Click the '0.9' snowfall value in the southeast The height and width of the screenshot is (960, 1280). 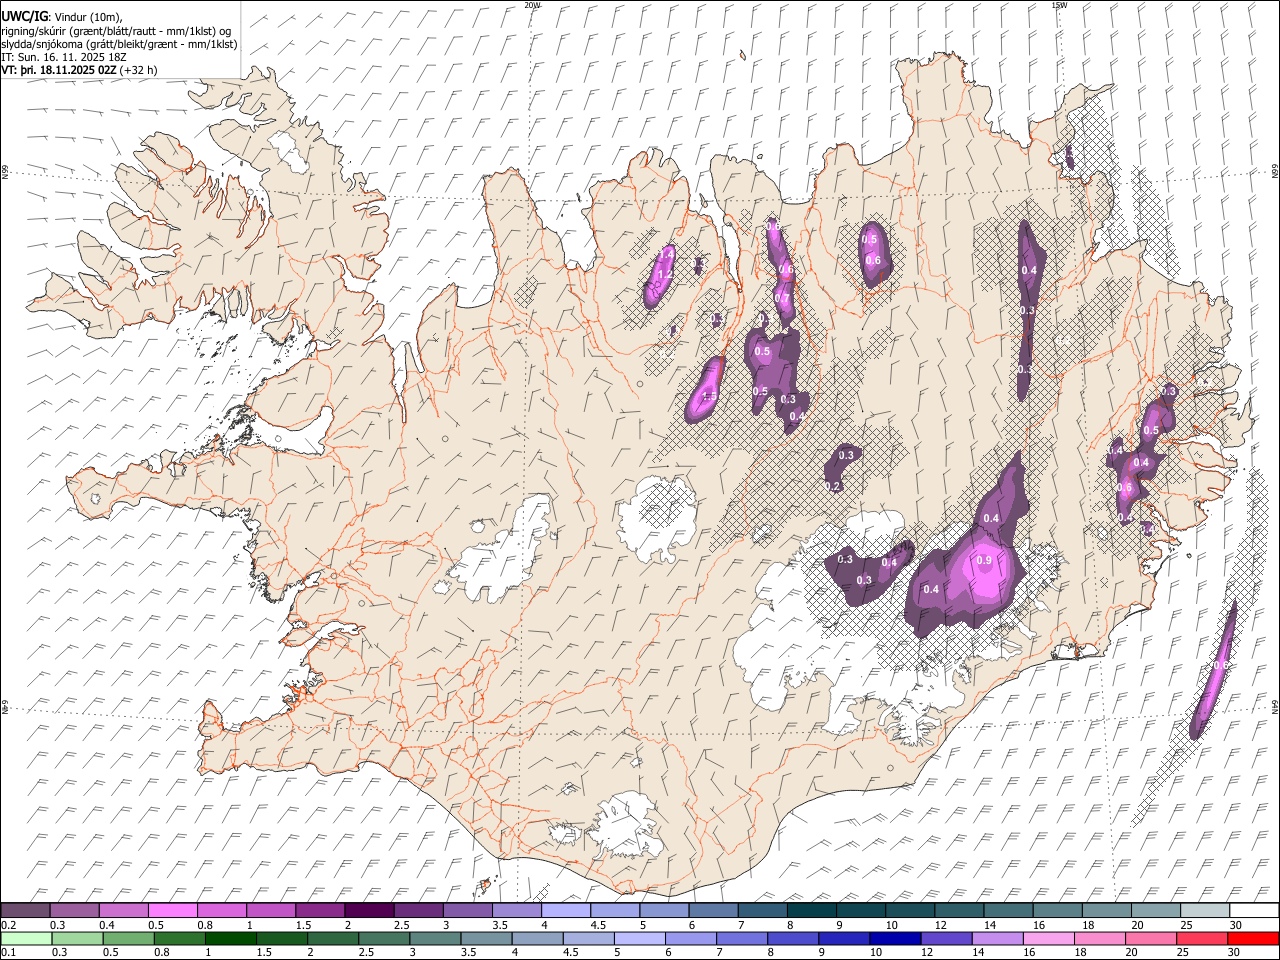coord(984,561)
